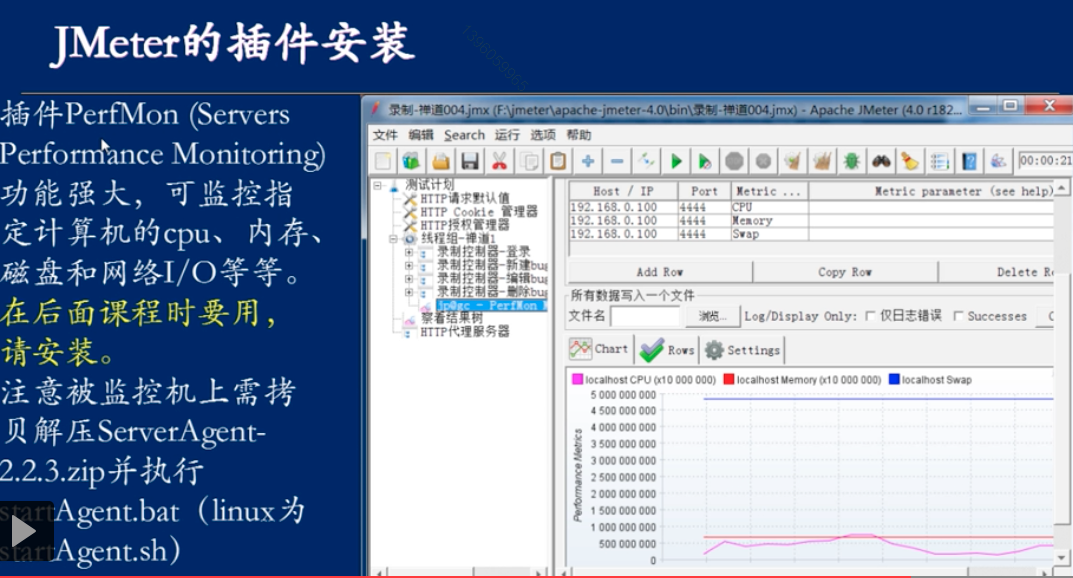Click the red localhost Memory legend swatch
The height and width of the screenshot is (578, 1073).
[x=729, y=379]
